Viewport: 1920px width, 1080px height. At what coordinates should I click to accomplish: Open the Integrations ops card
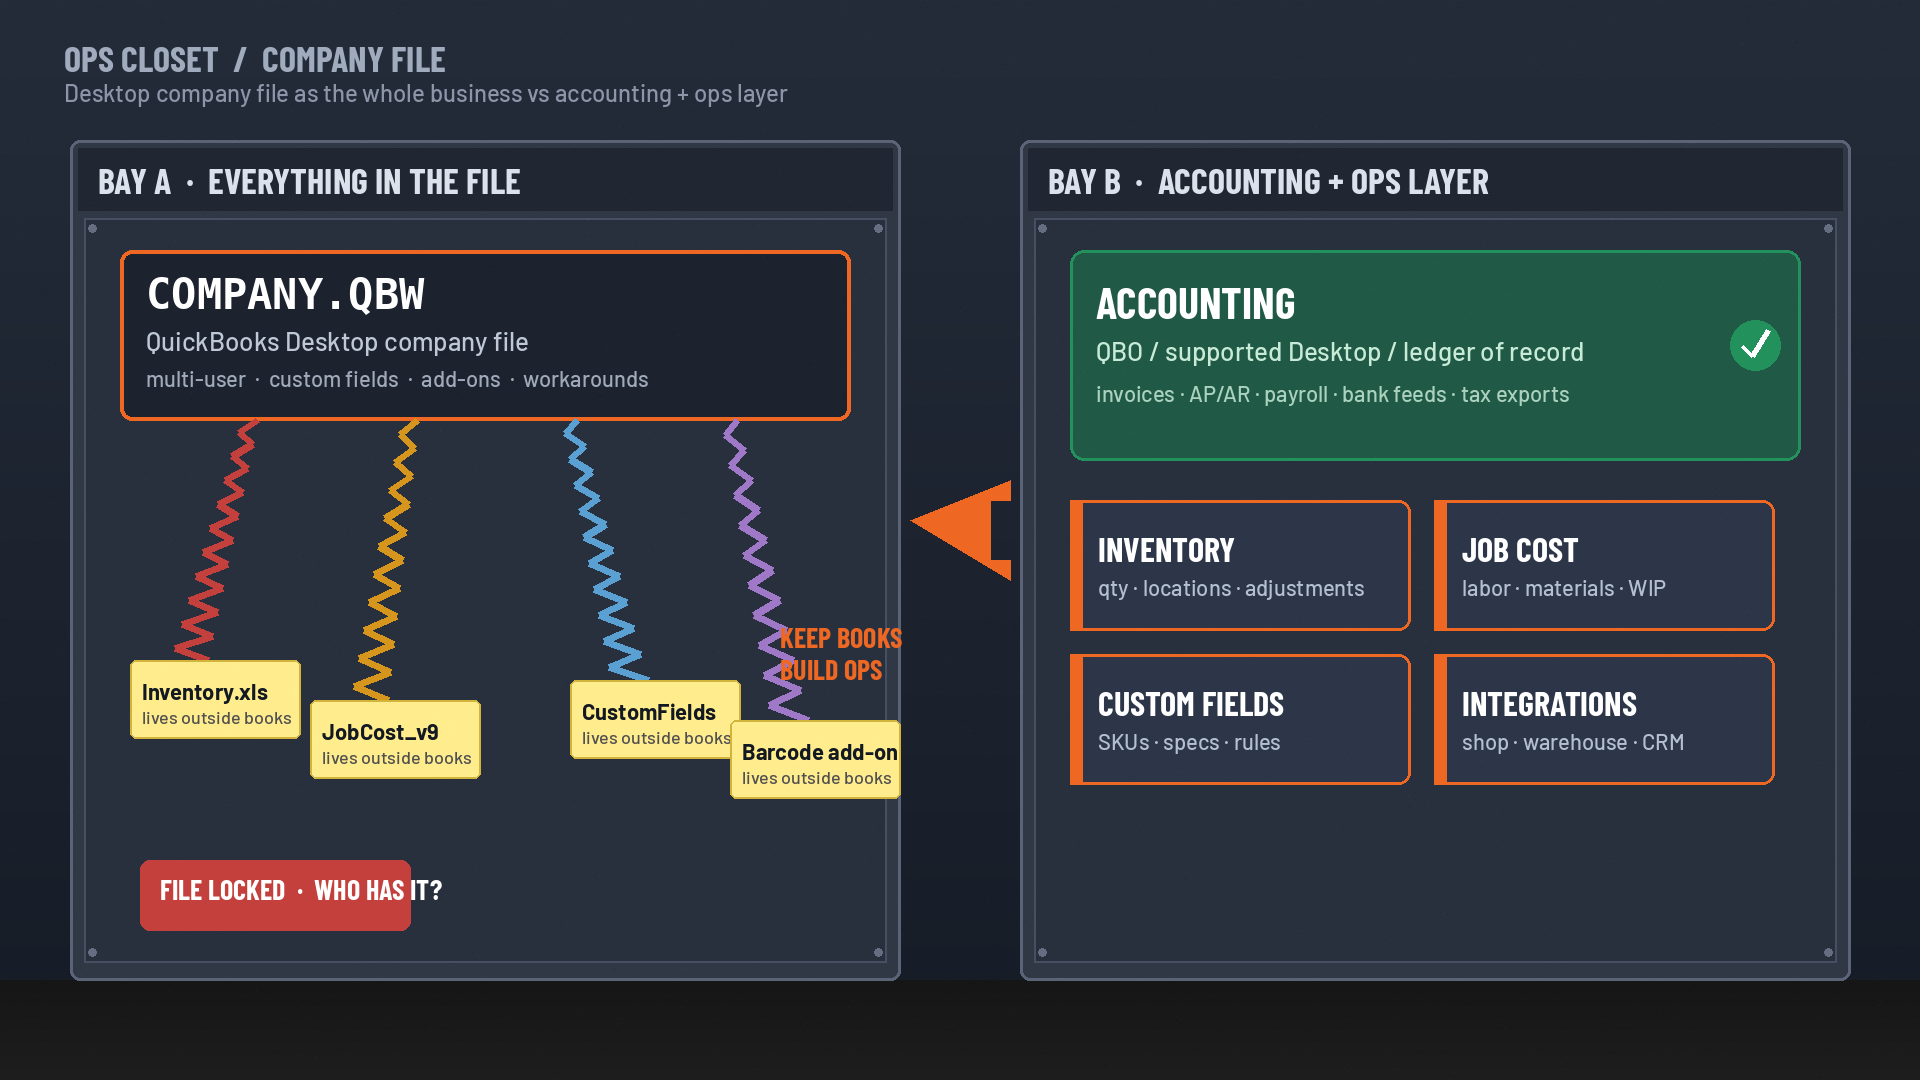[1604, 719]
